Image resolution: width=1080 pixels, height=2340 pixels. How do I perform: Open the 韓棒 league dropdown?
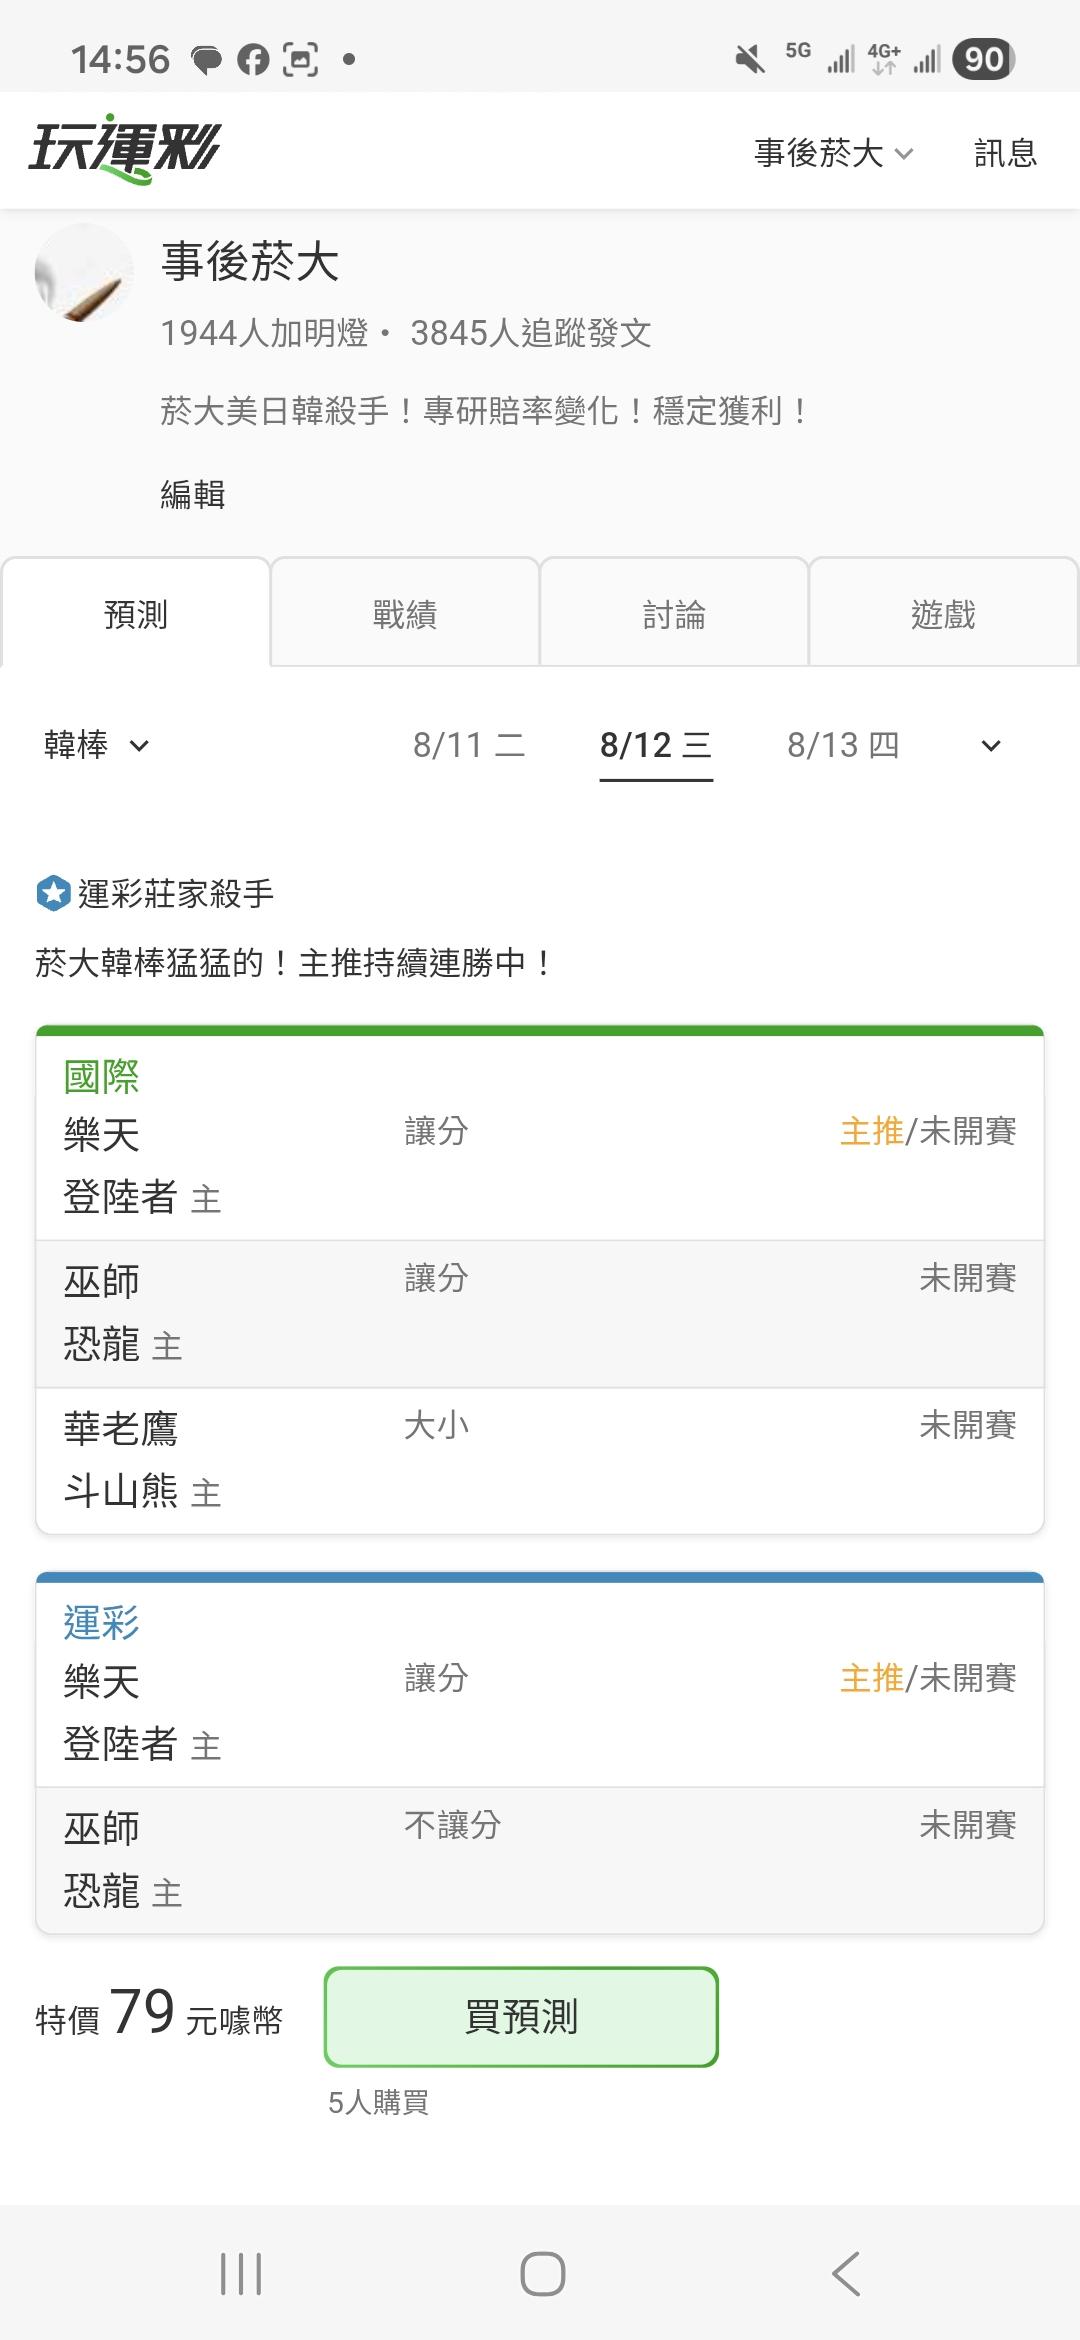point(97,745)
